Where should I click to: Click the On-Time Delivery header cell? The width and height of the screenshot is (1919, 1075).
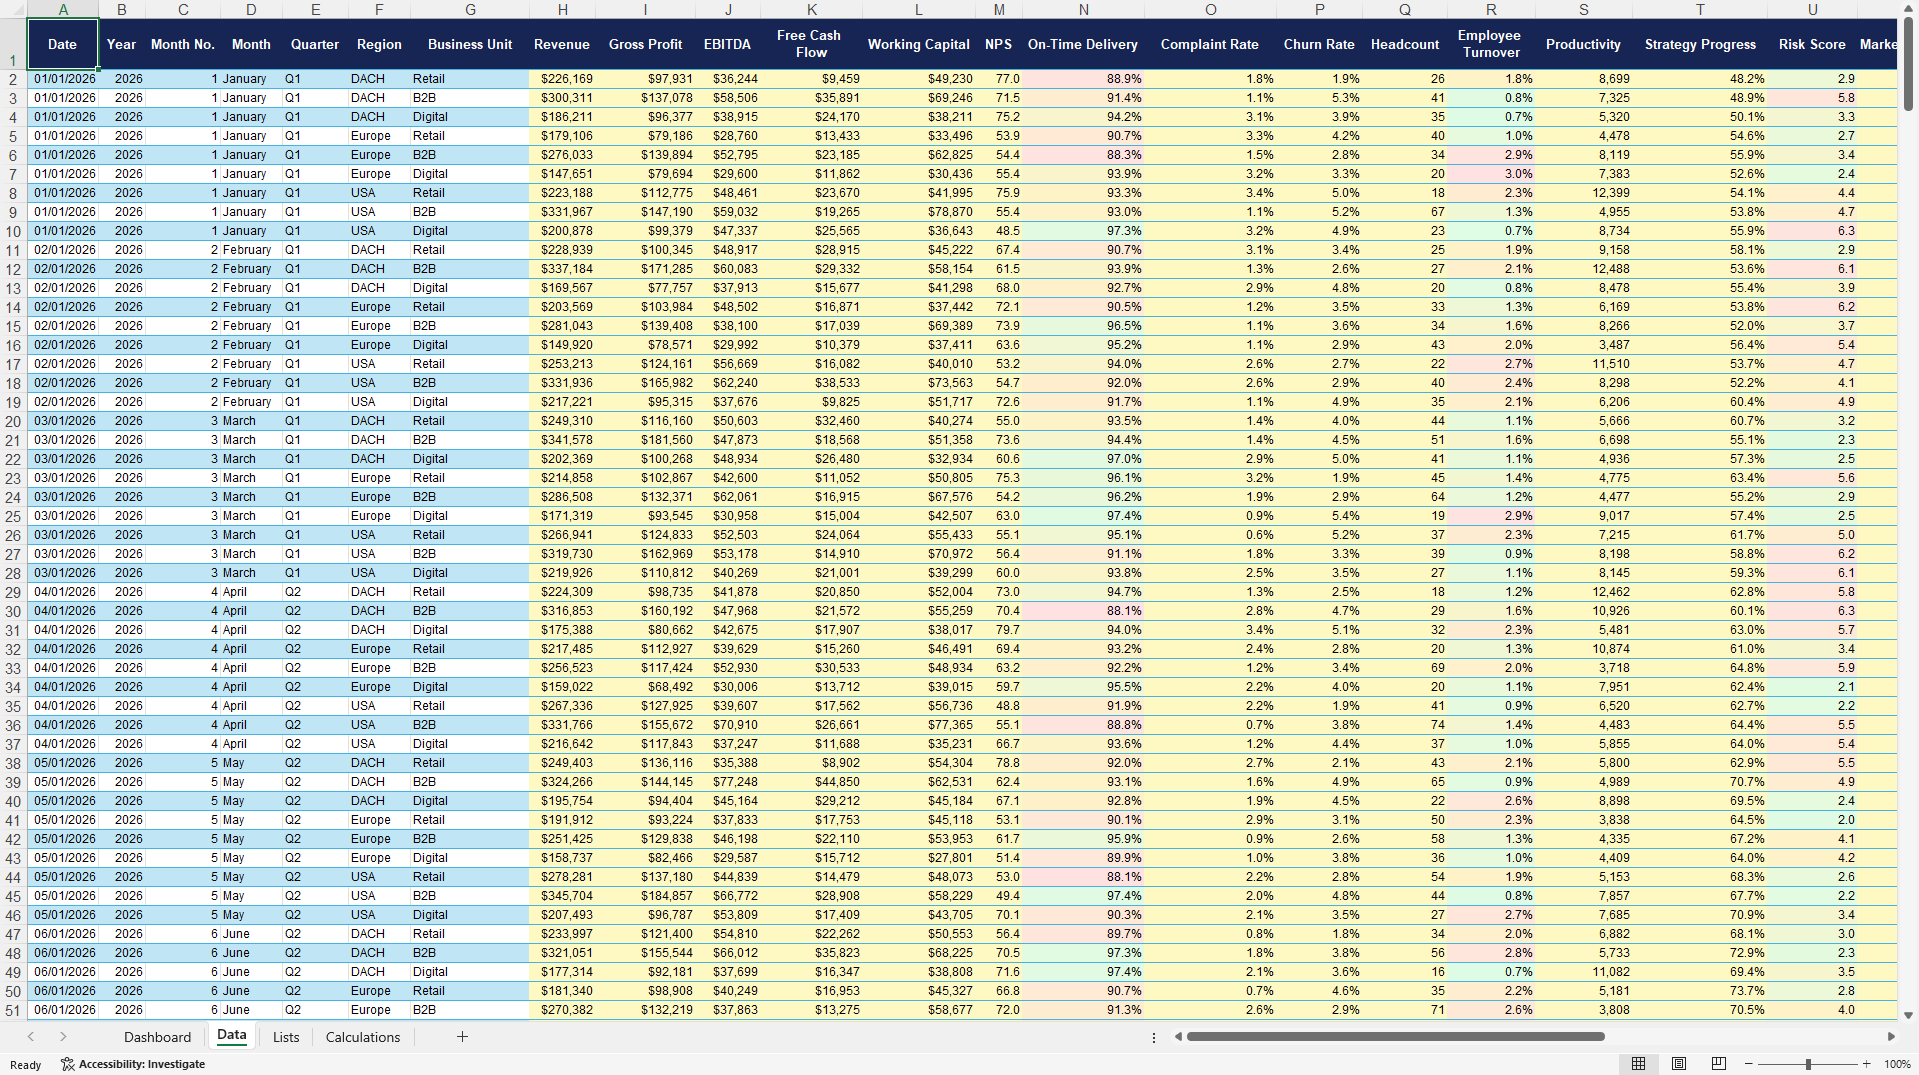pos(1083,44)
